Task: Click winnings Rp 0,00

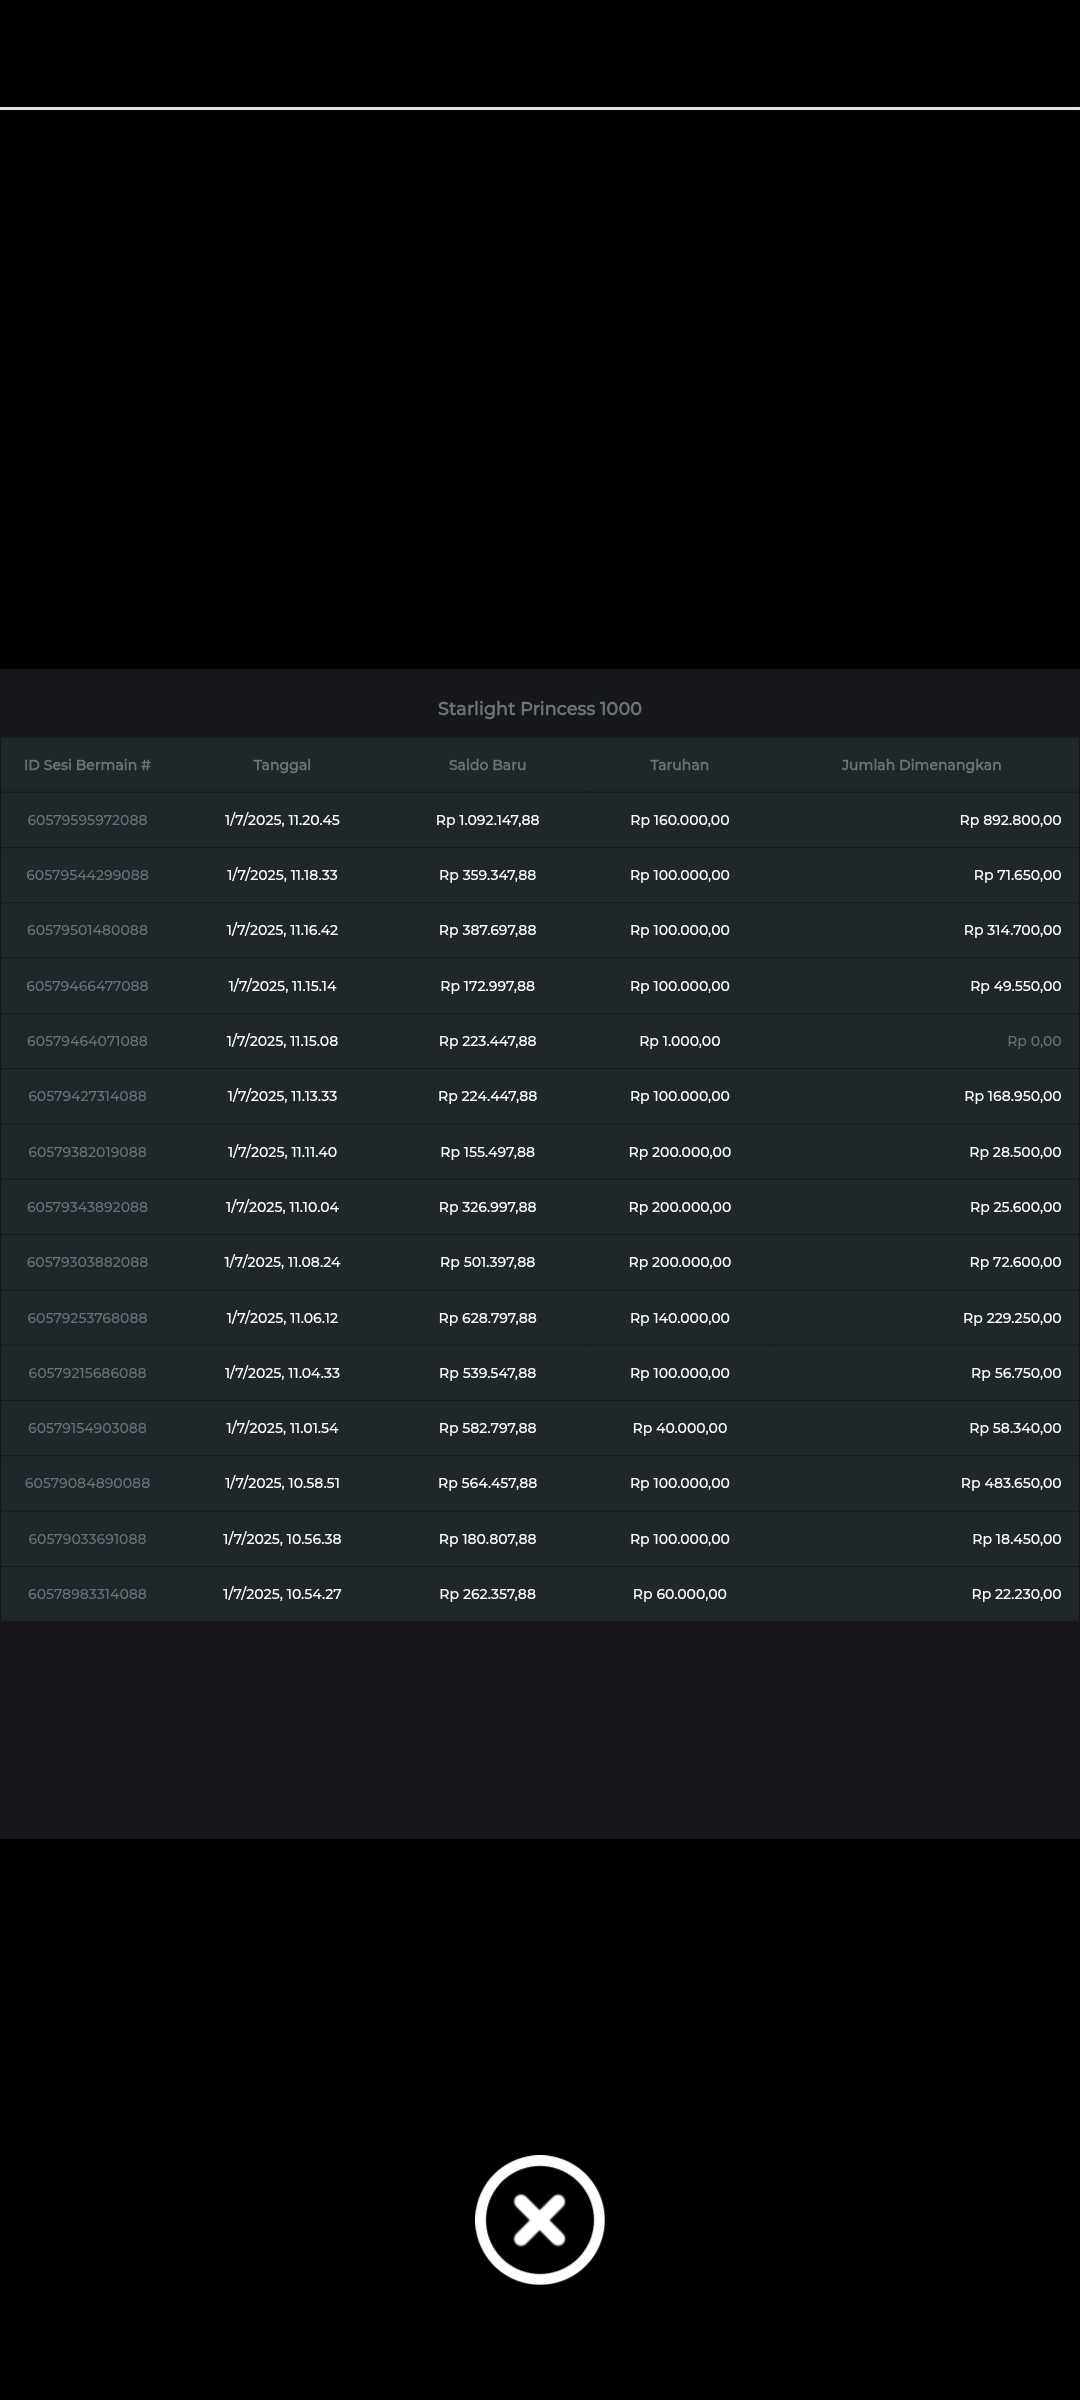Action: [1034, 1041]
